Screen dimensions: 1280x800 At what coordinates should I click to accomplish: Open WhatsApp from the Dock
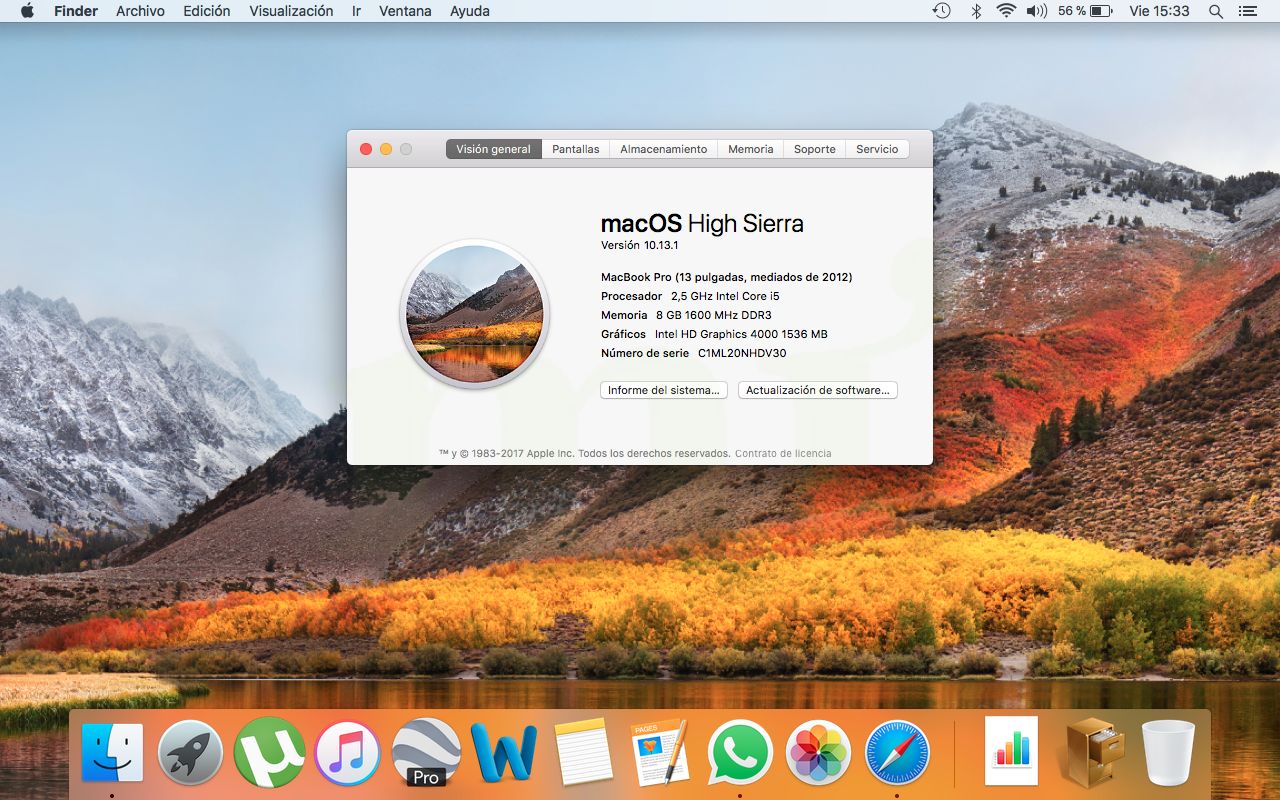point(740,753)
